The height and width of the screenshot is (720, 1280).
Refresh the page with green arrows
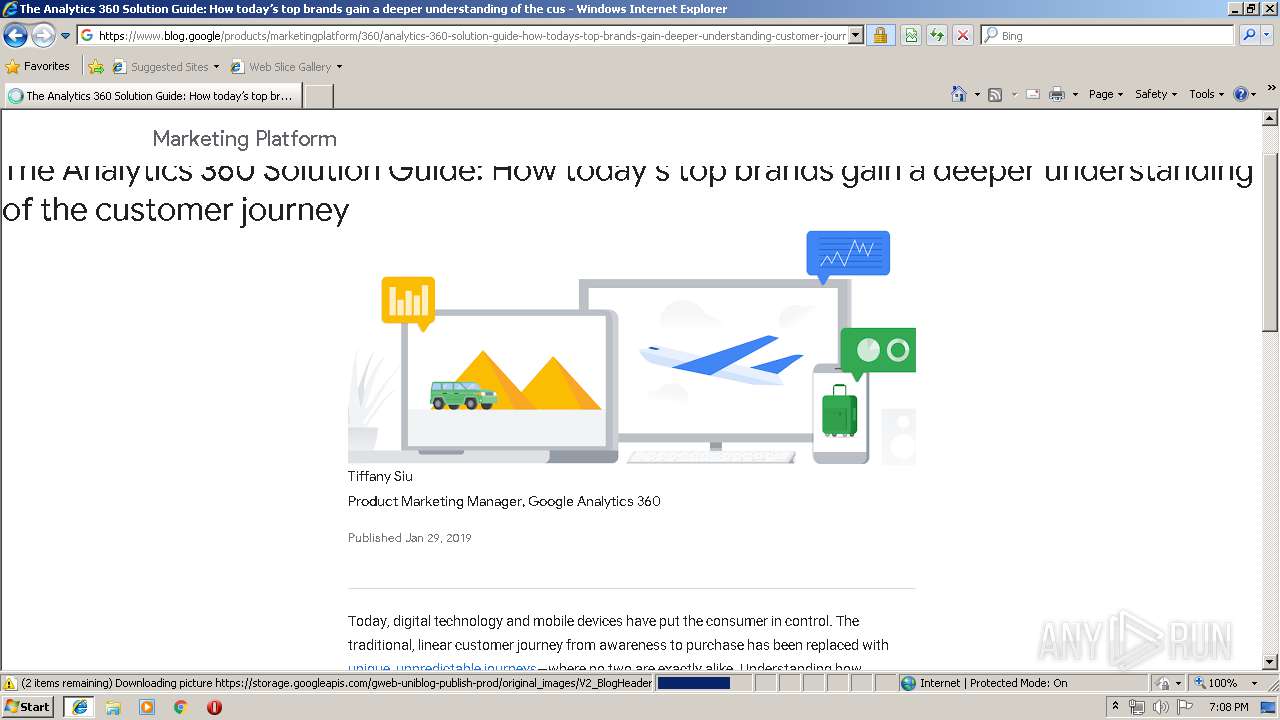click(937, 36)
